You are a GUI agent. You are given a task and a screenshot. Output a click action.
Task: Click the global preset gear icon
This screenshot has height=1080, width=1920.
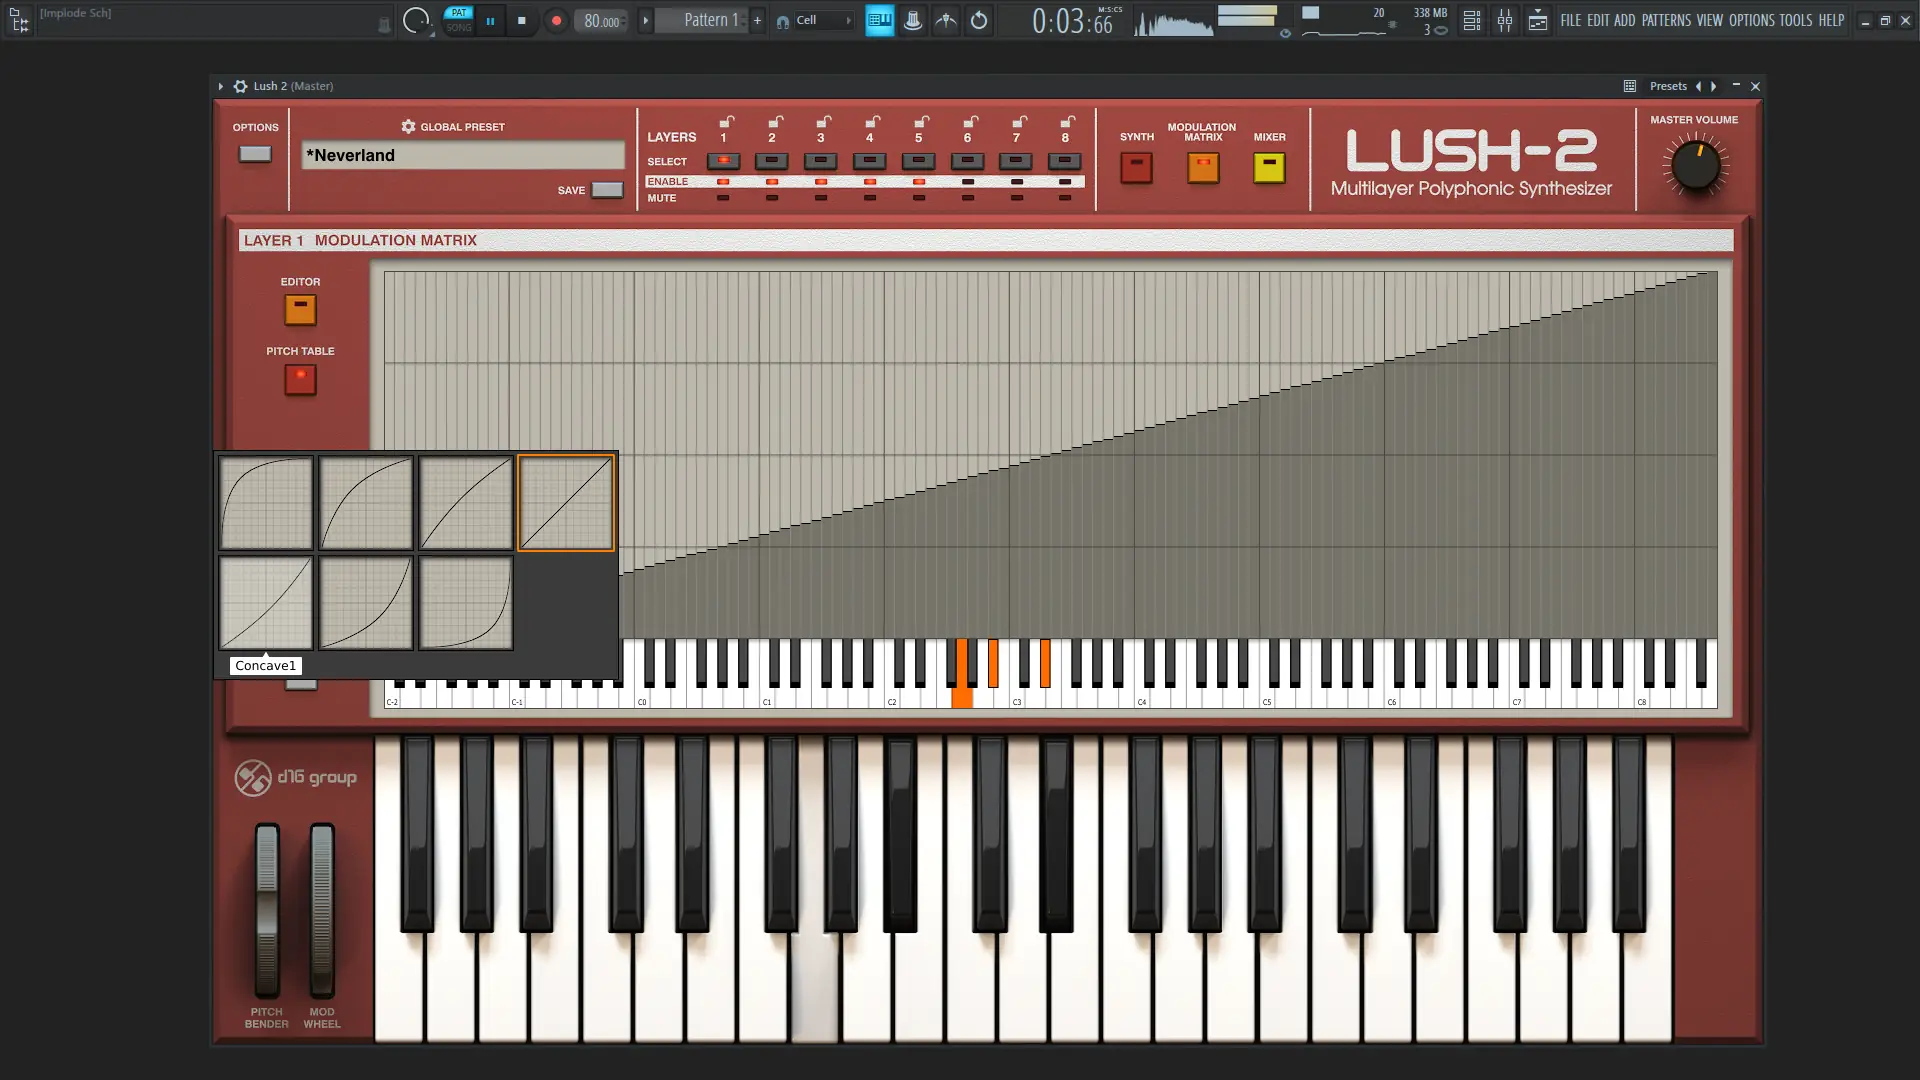pyautogui.click(x=408, y=127)
